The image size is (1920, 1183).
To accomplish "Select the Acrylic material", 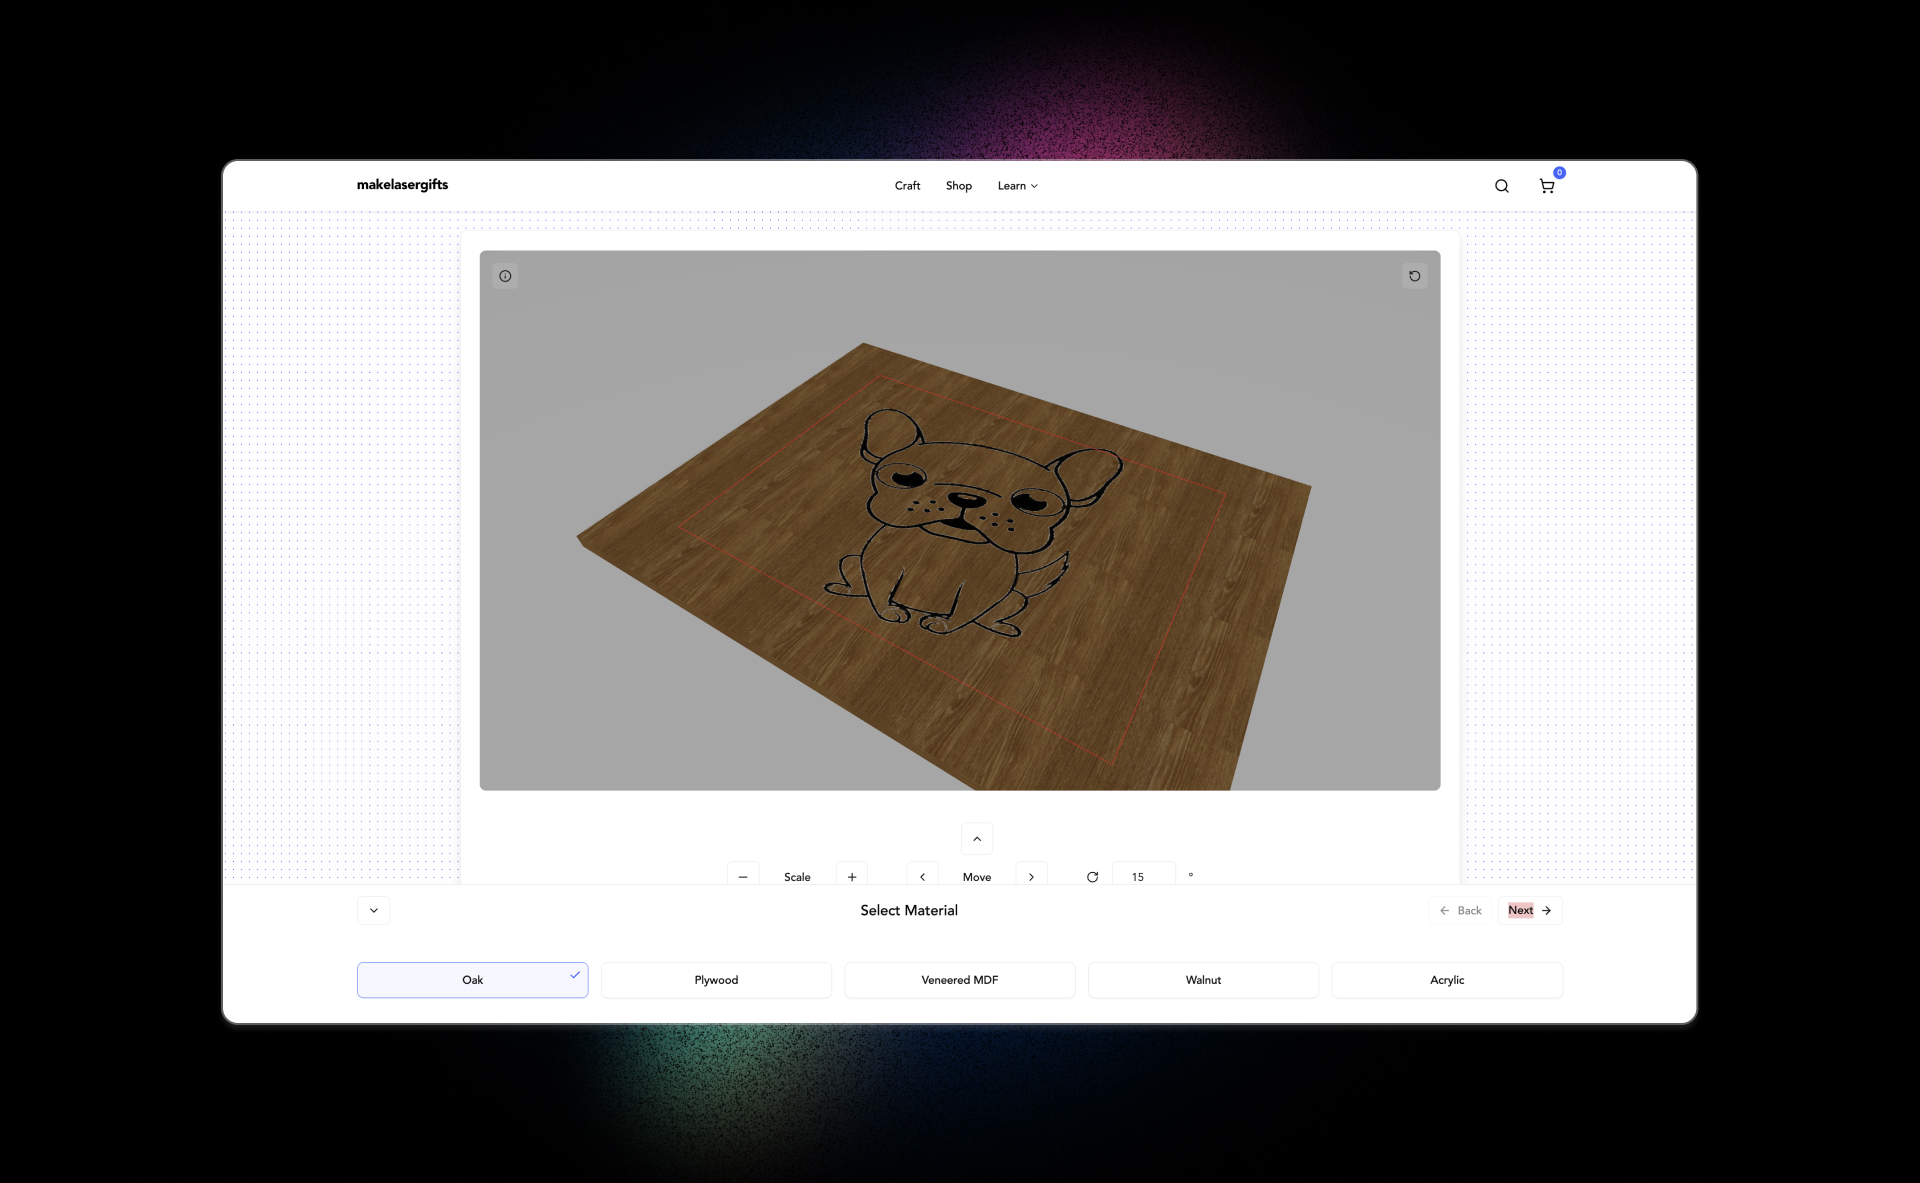I will (1446, 980).
